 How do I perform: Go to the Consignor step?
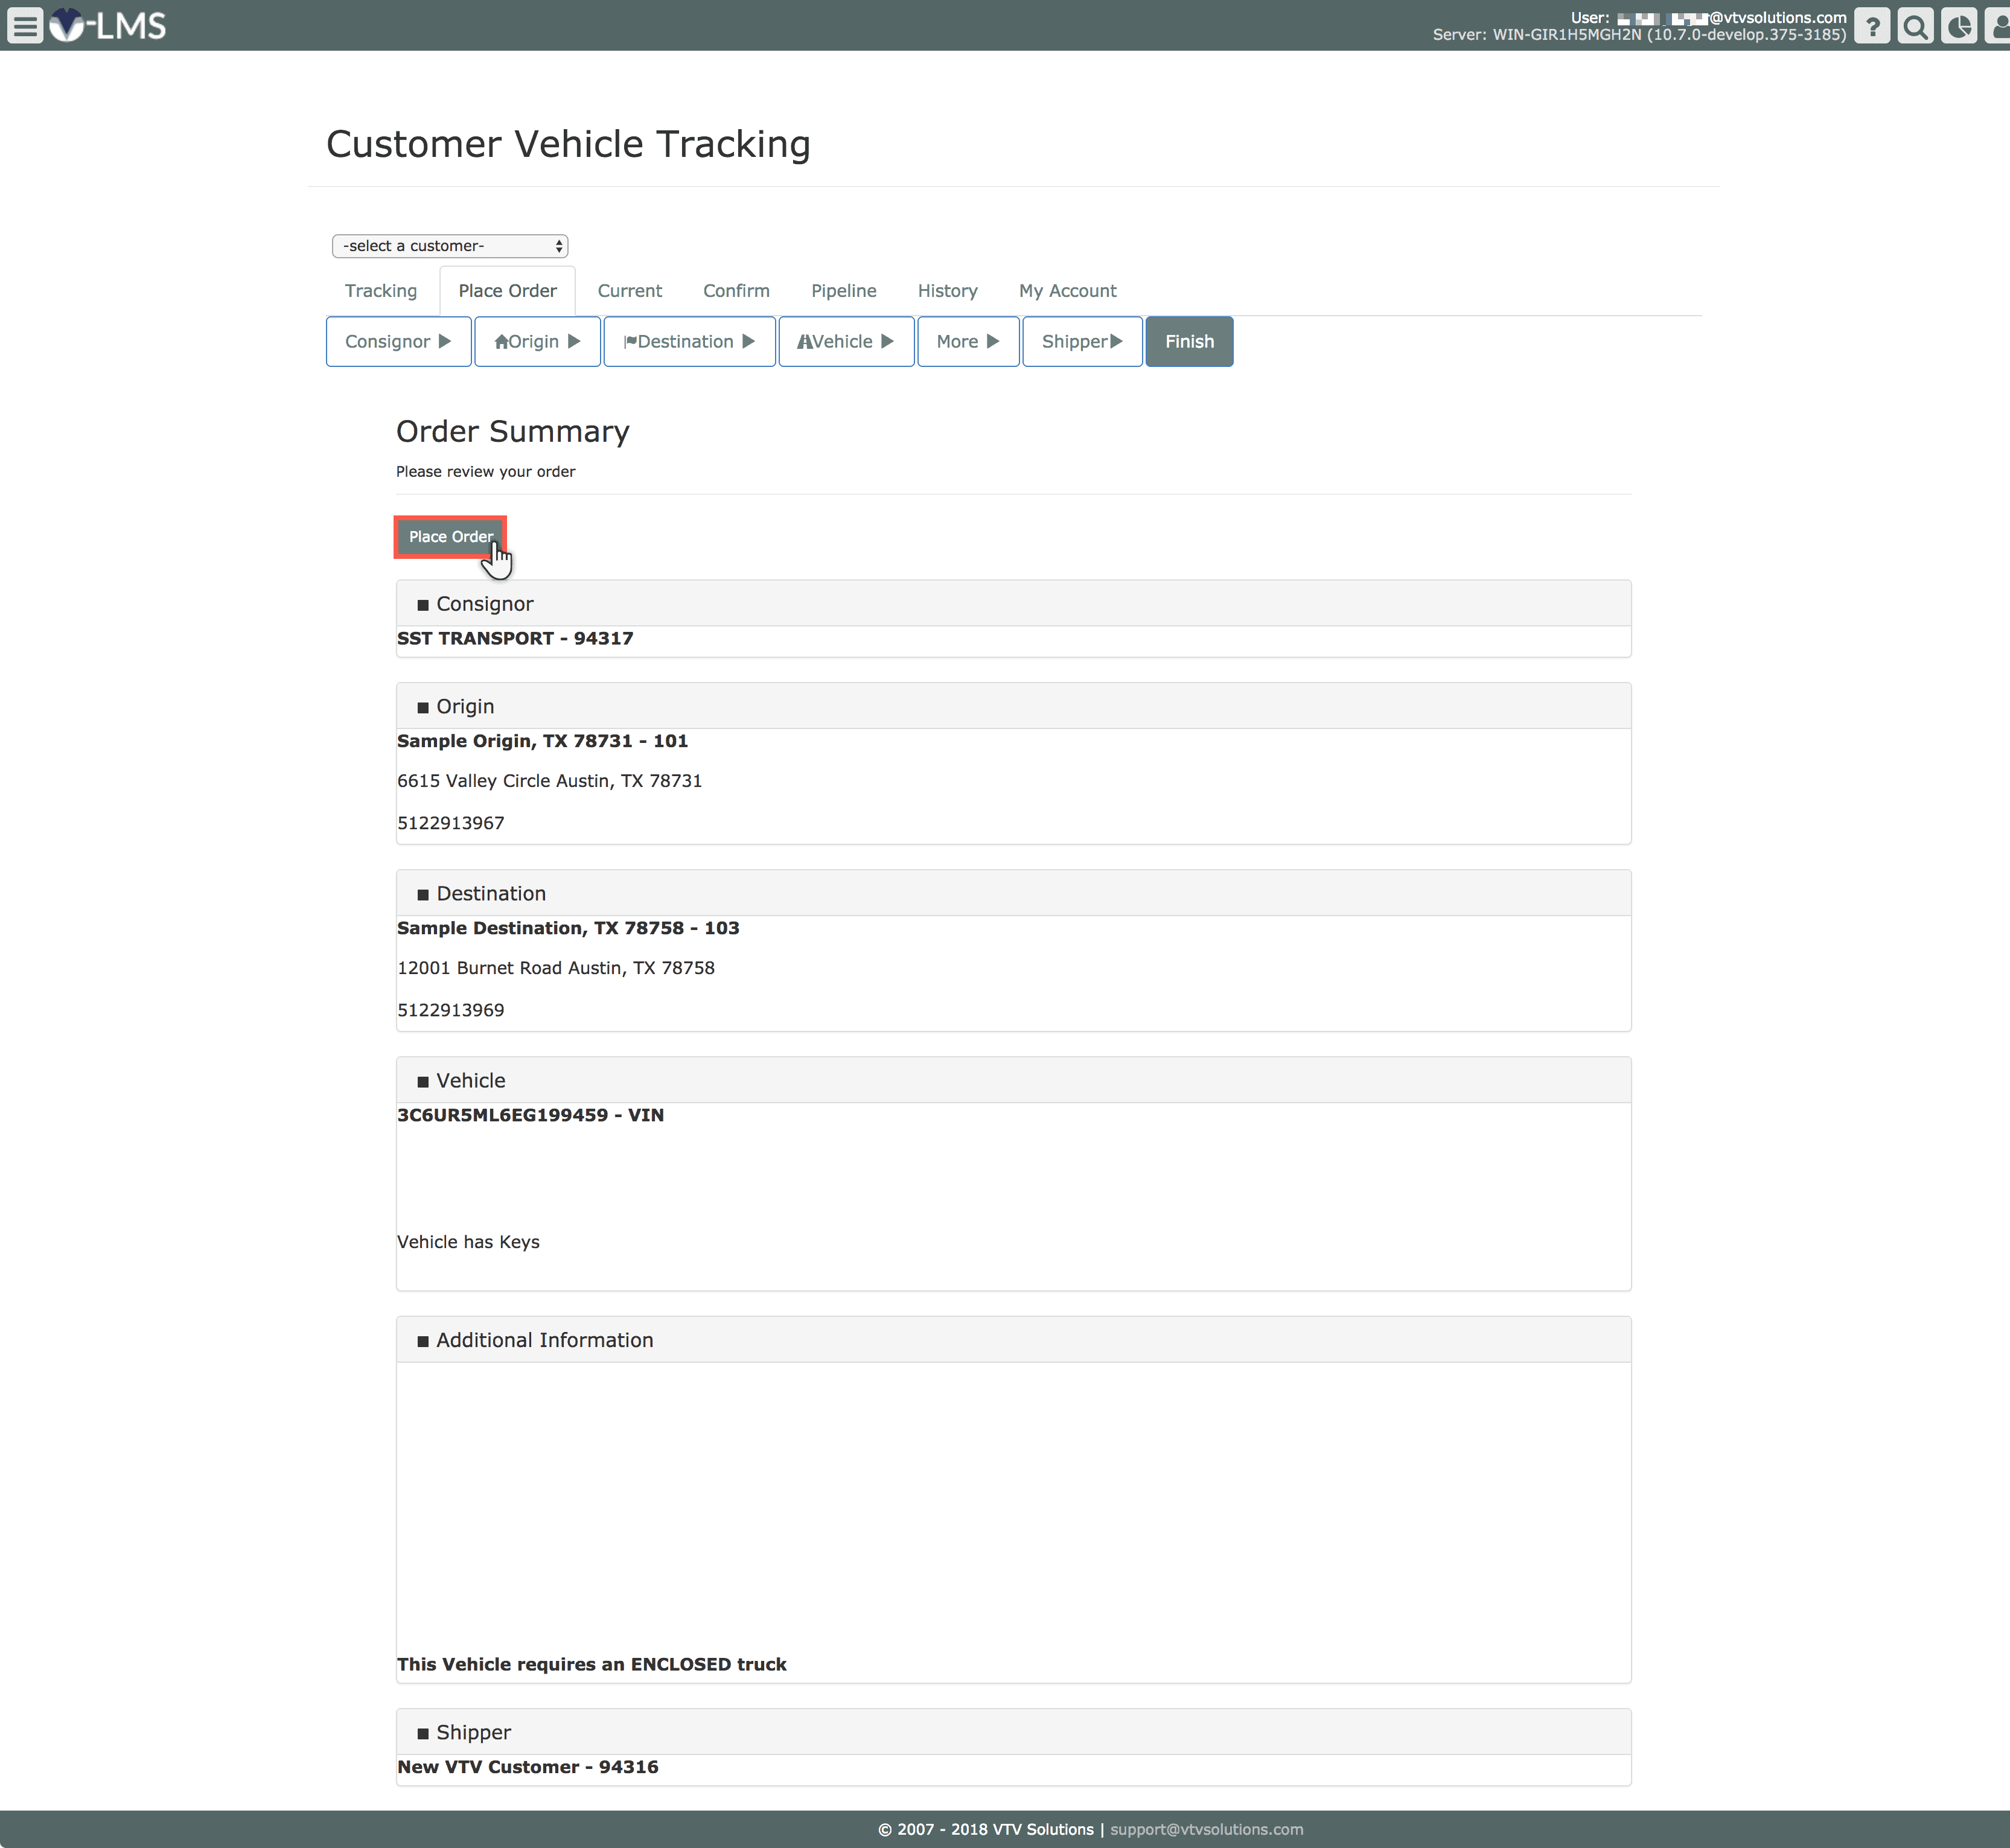coord(398,342)
